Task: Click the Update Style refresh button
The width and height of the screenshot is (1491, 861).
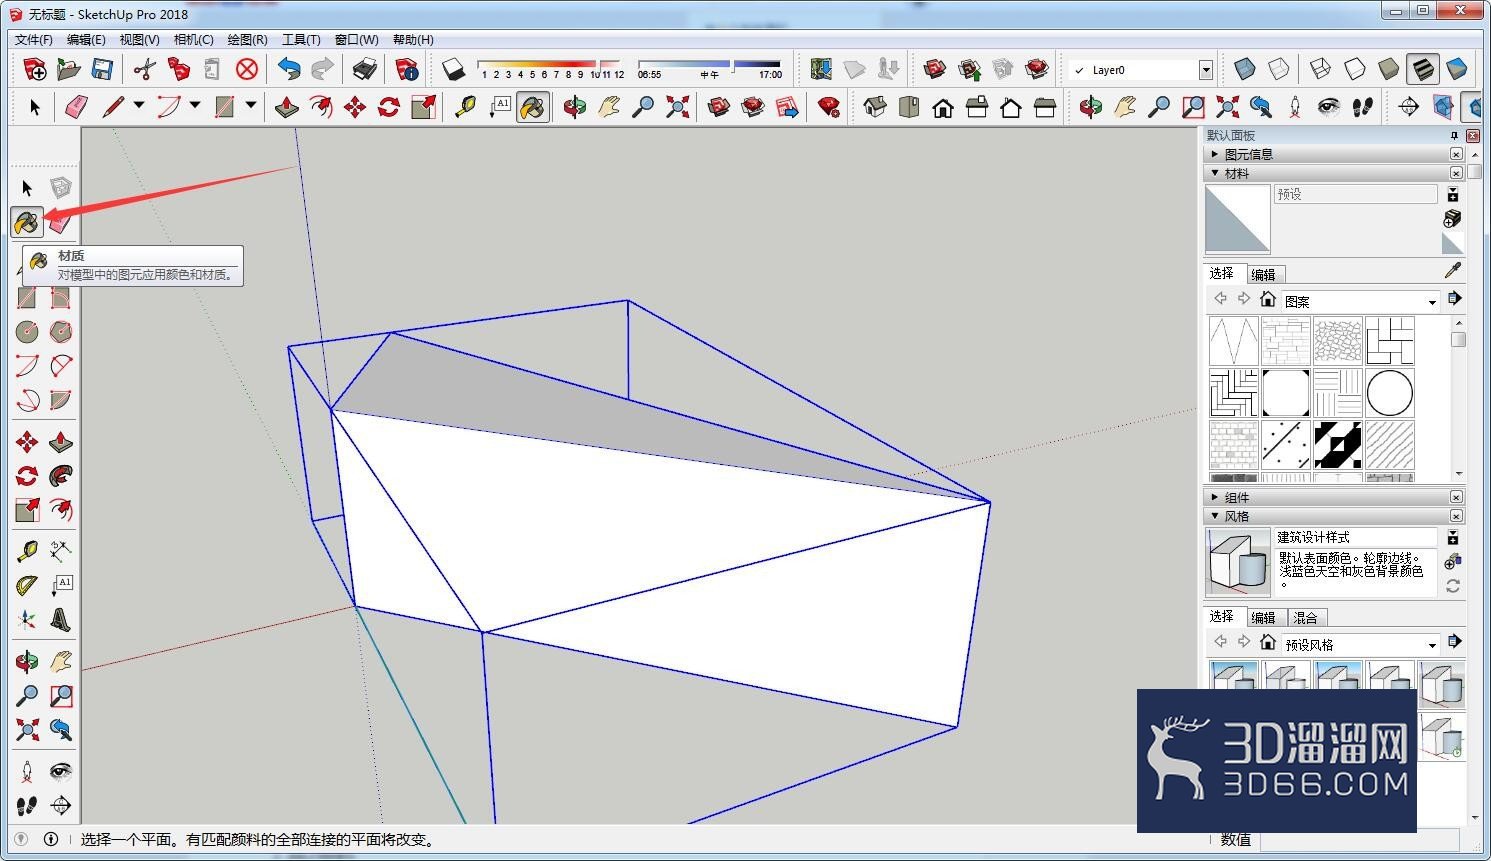Action: 1453,587
